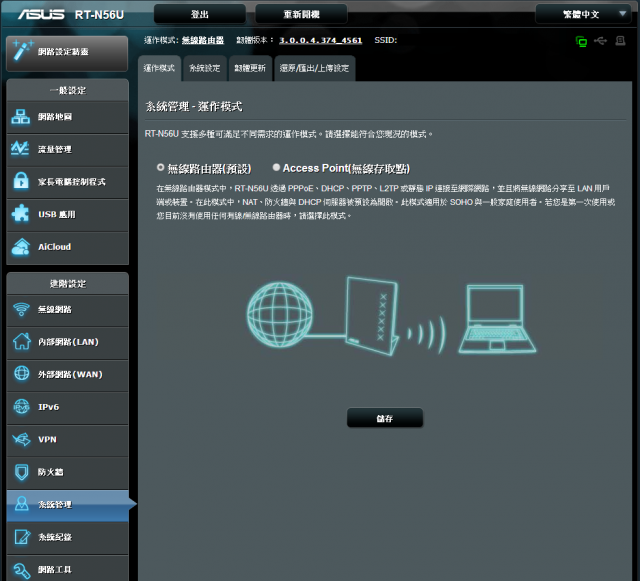This screenshot has width=640, height=581.
Task: Click the router illustration in diagram
Action: click(x=372, y=316)
